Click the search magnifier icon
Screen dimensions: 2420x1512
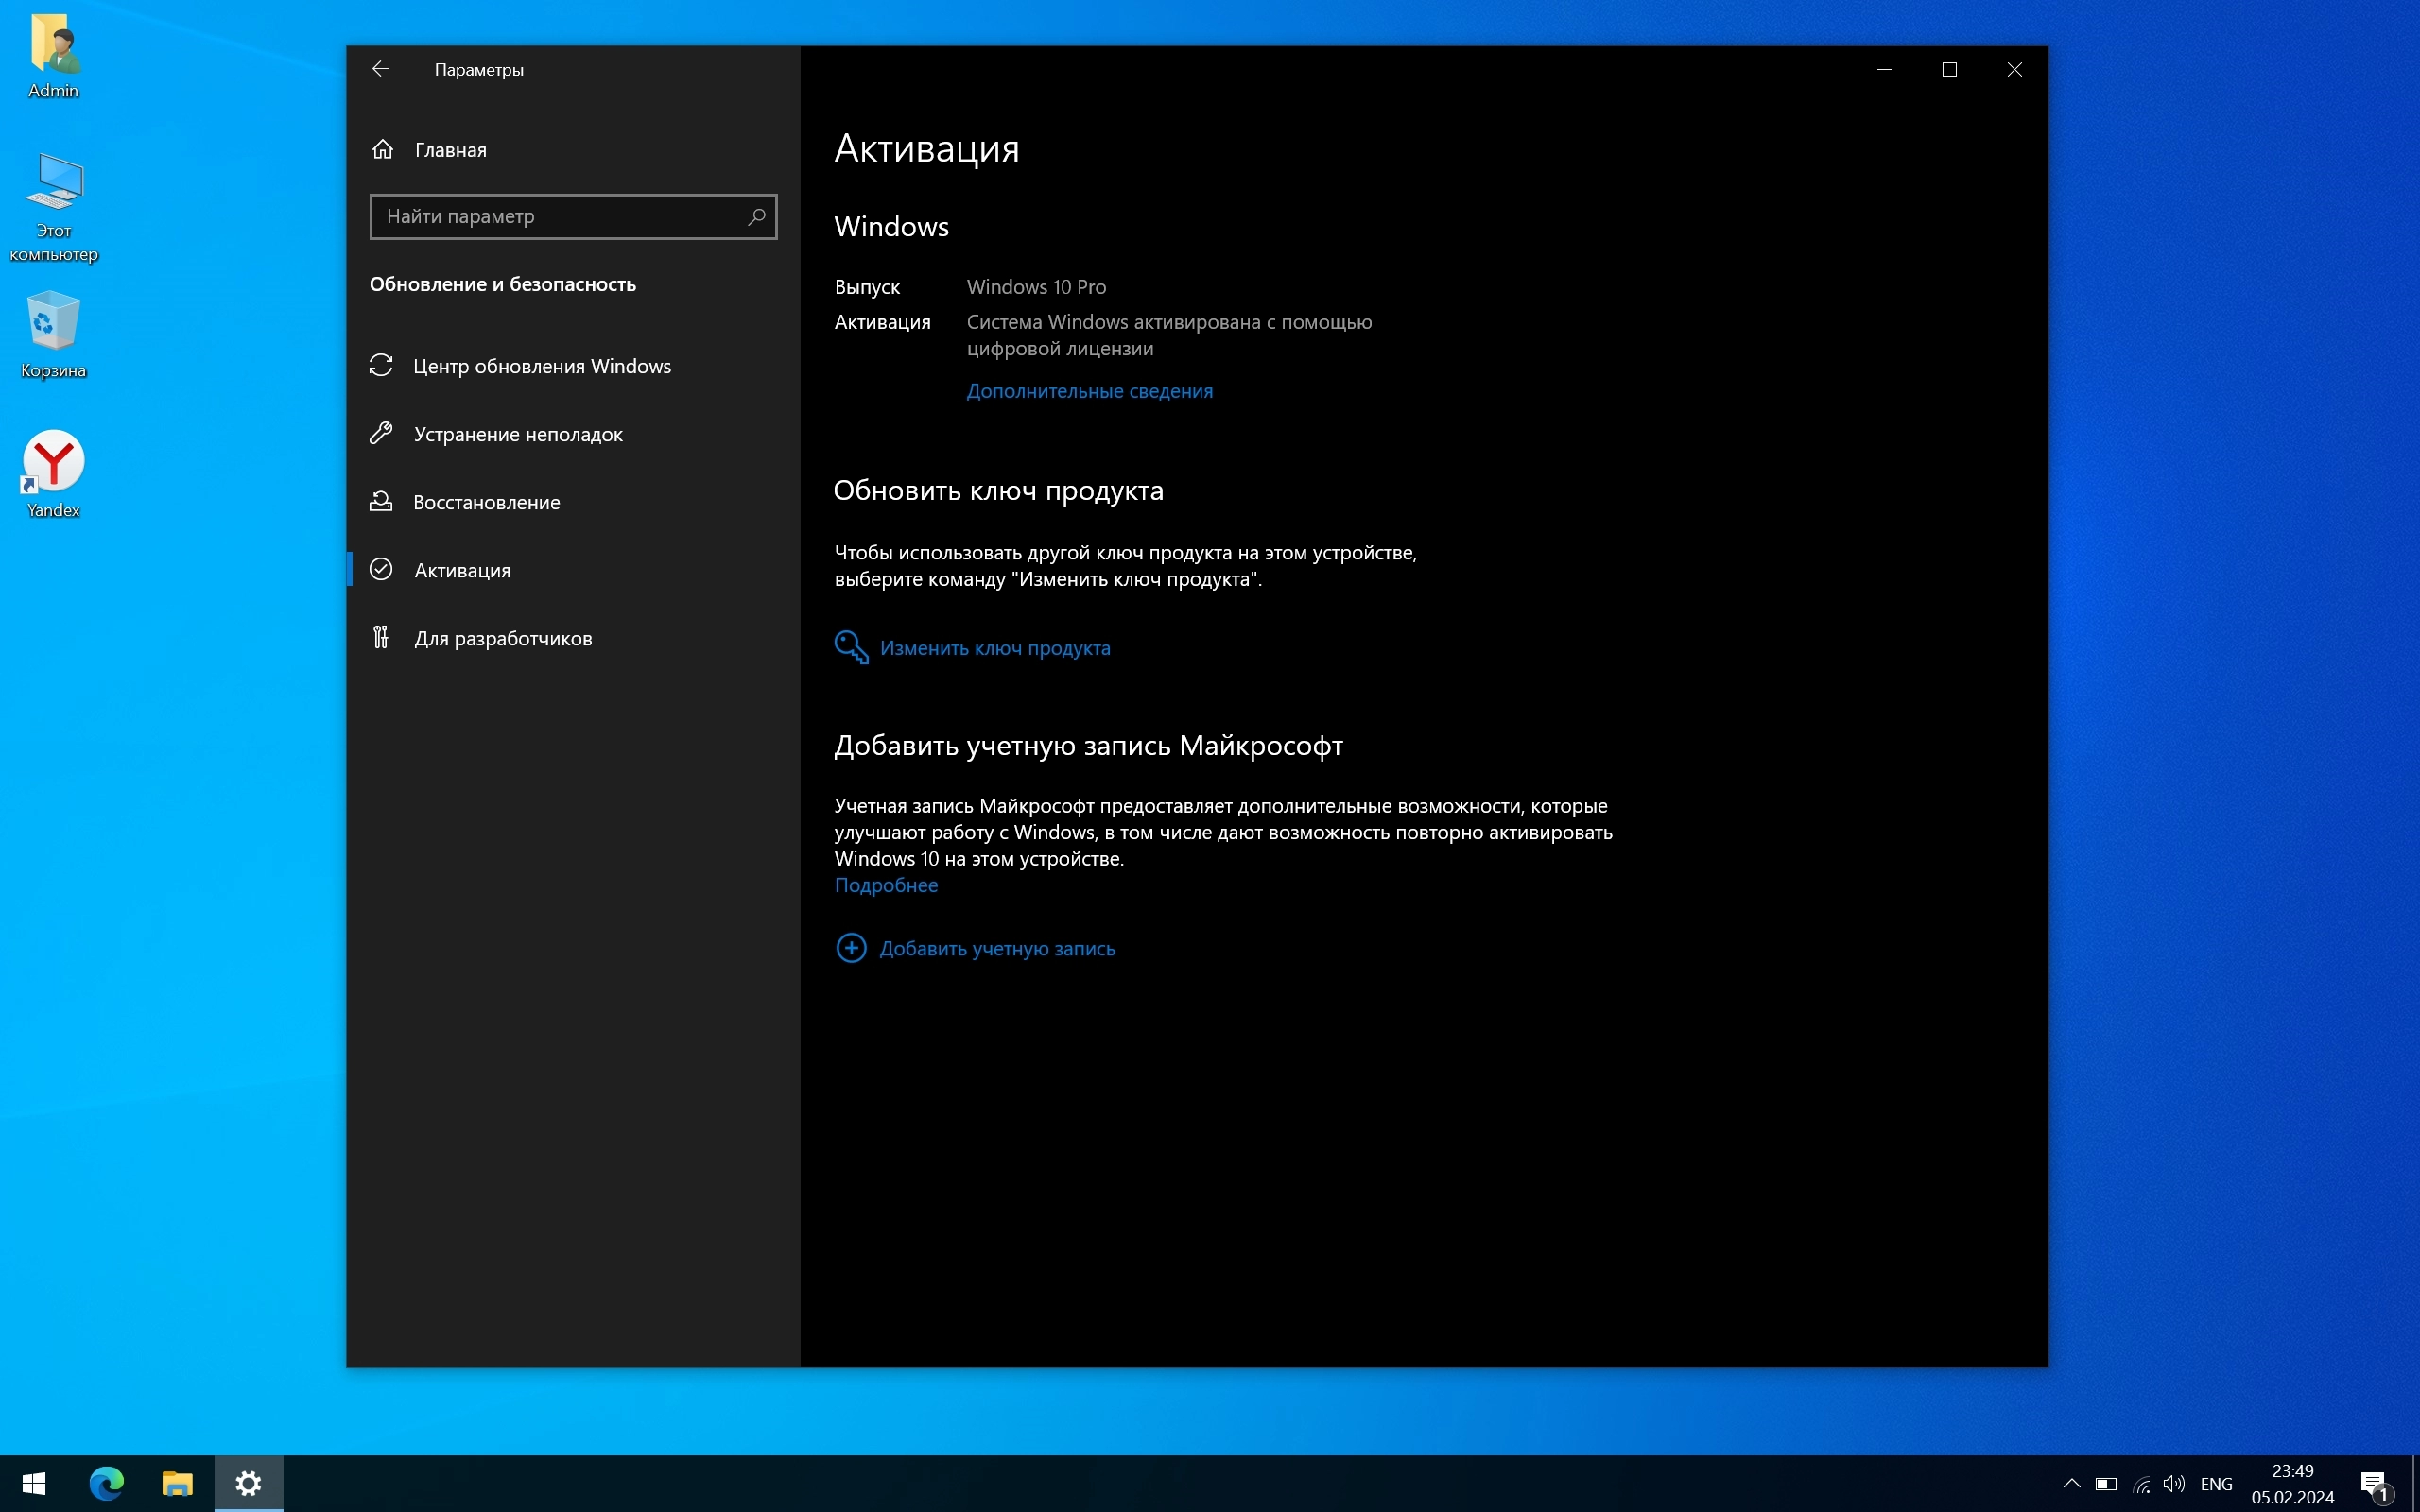756,216
